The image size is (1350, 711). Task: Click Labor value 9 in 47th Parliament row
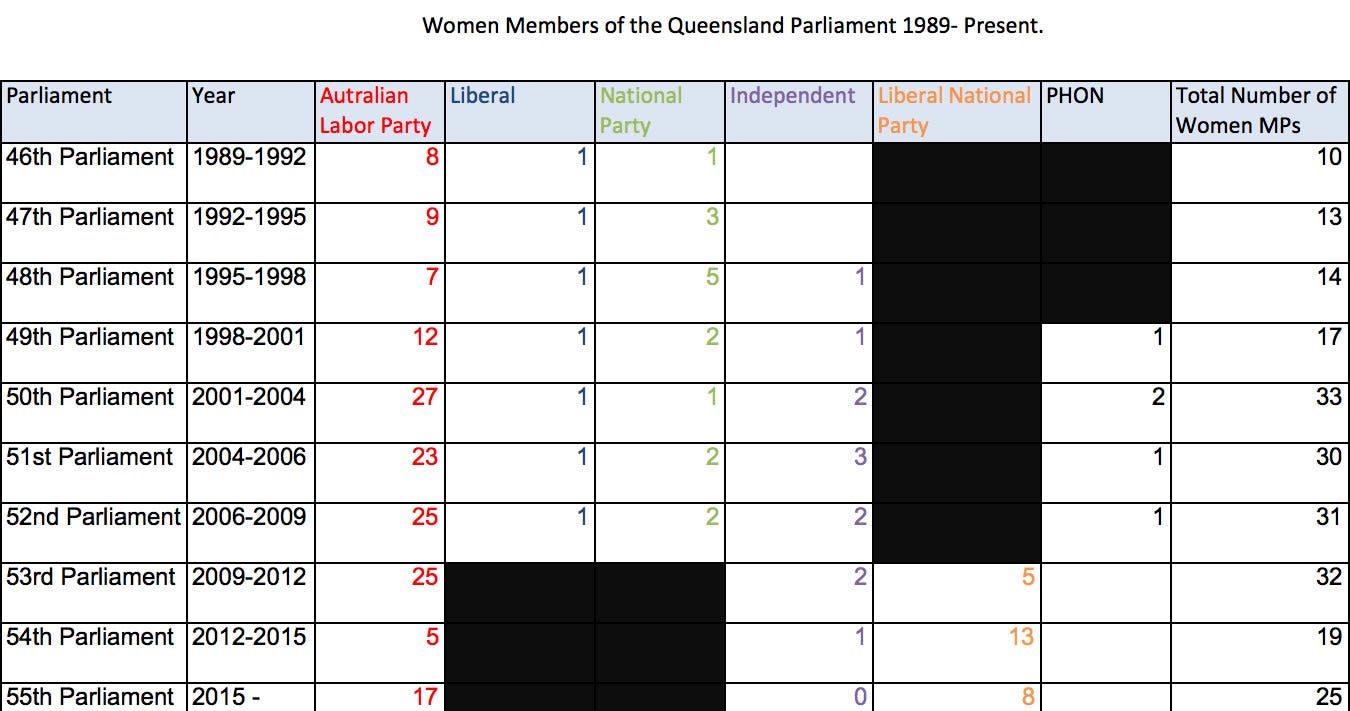point(432,217)
